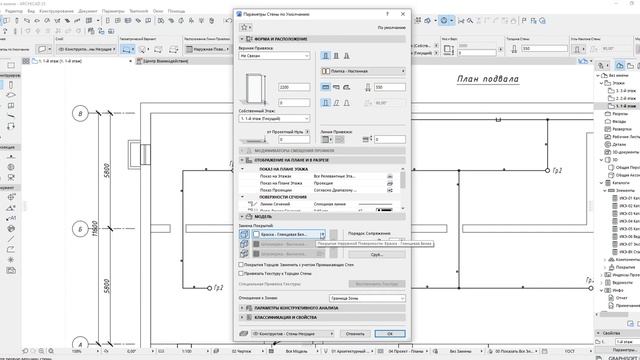Toggle edge surface override
The image size is (640, 360).
point(244,244)
